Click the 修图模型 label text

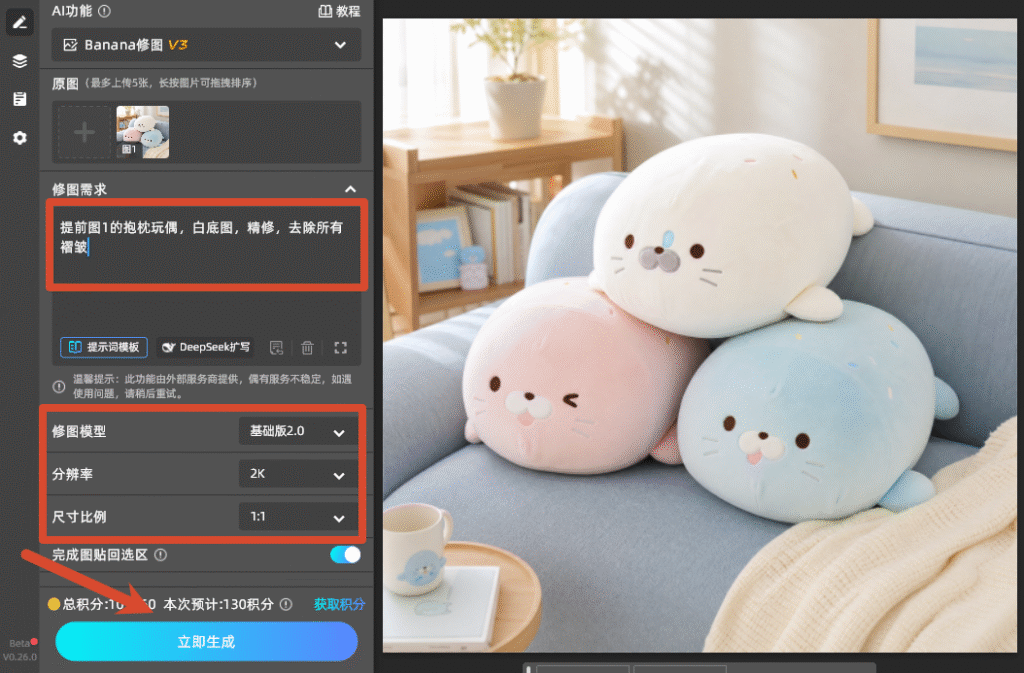coord(79,431)
